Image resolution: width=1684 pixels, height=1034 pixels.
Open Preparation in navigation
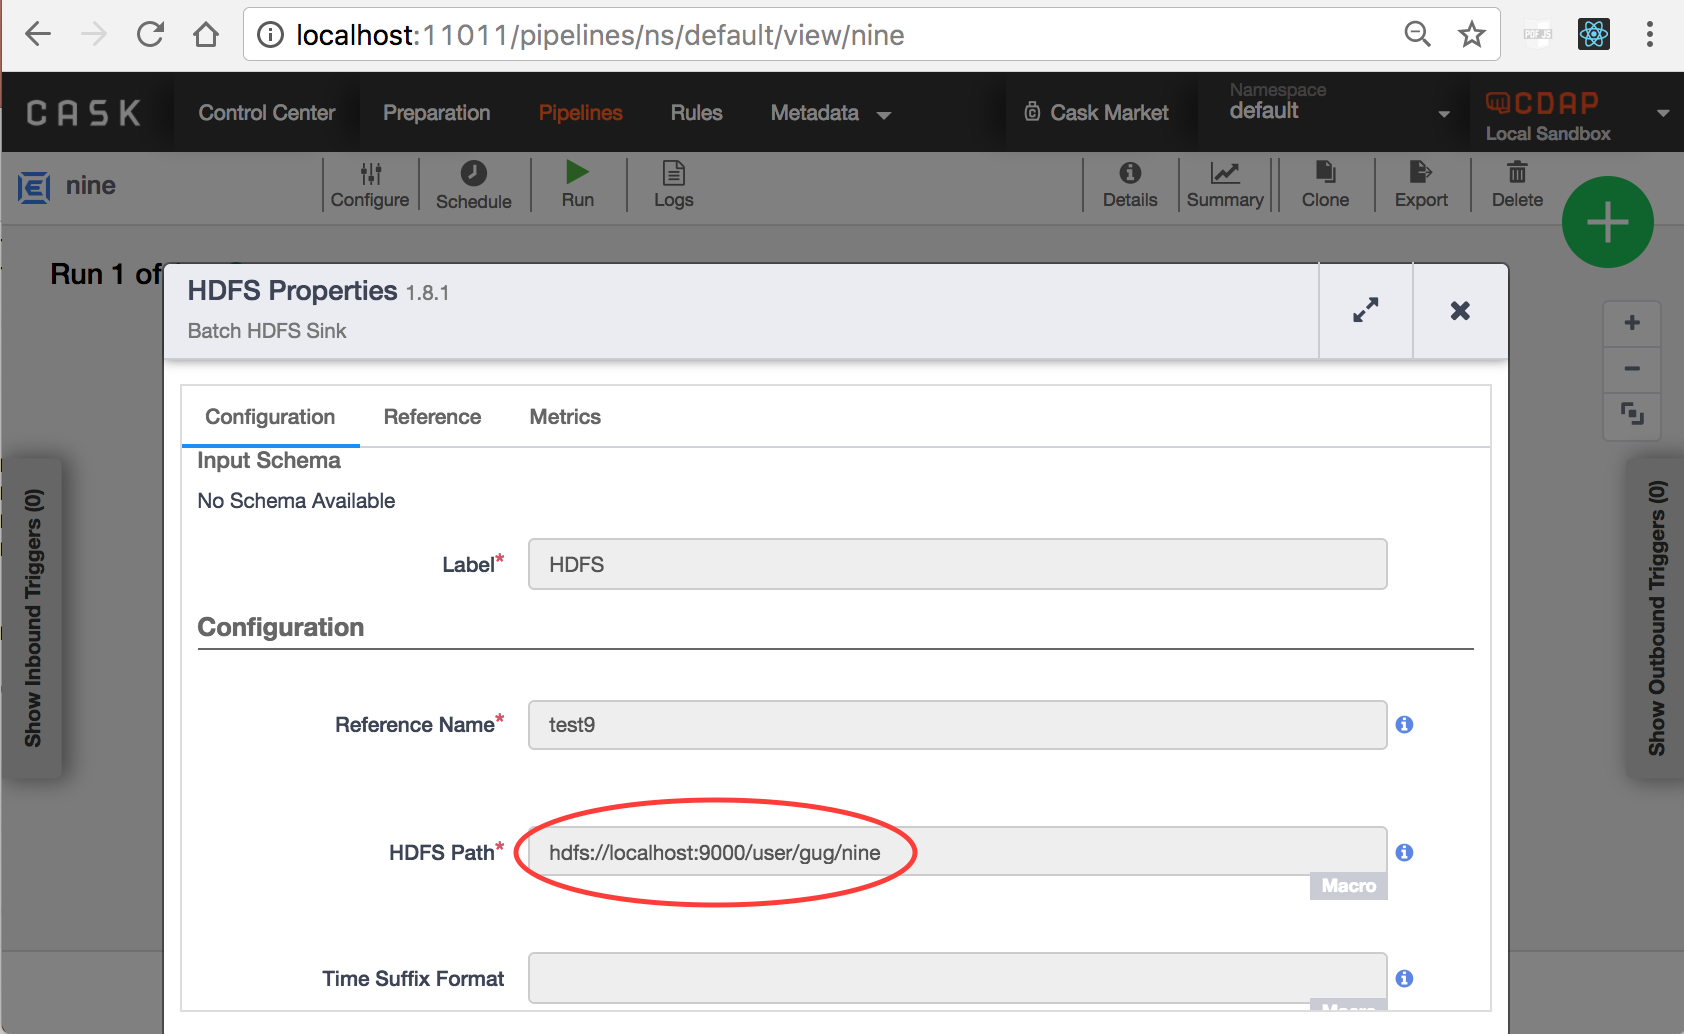[x=437, y=113]
